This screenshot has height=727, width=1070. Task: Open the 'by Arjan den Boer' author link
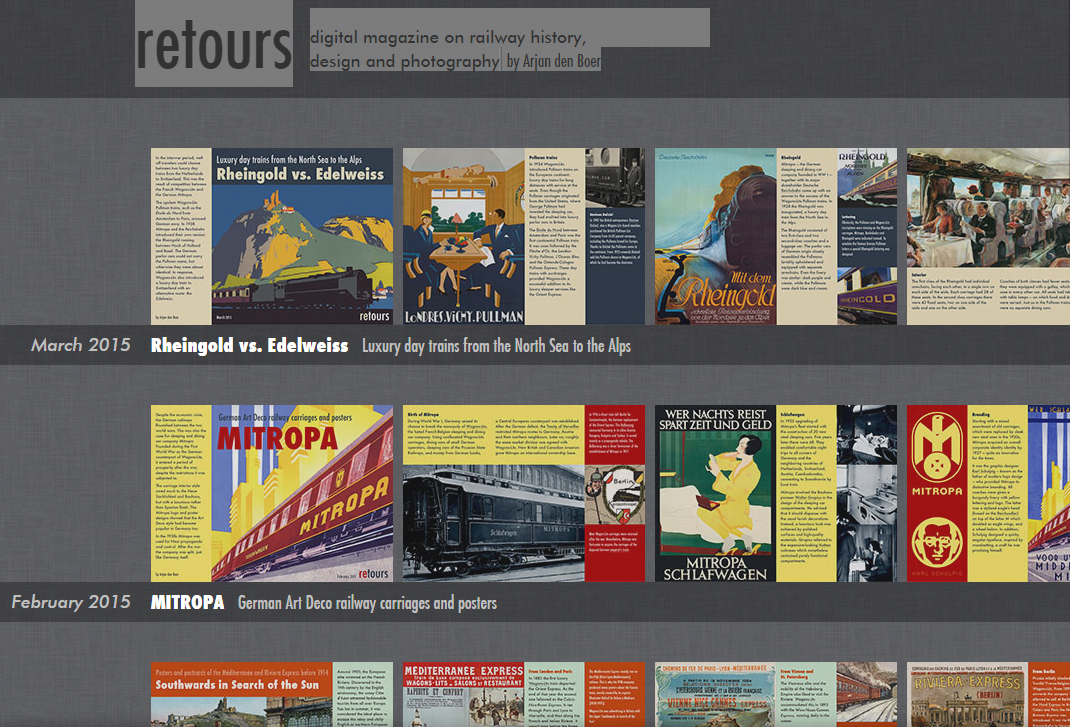coord(553,61)
